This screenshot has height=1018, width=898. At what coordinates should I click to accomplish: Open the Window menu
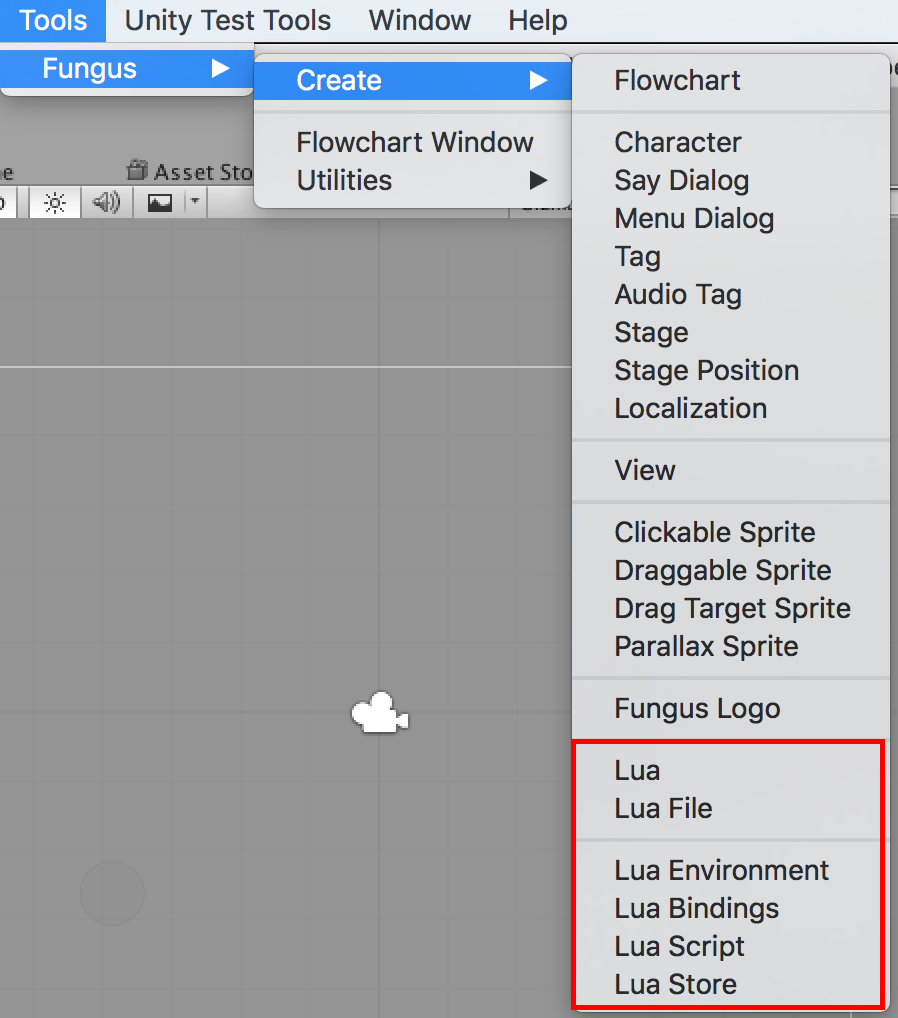click(419, 20)
